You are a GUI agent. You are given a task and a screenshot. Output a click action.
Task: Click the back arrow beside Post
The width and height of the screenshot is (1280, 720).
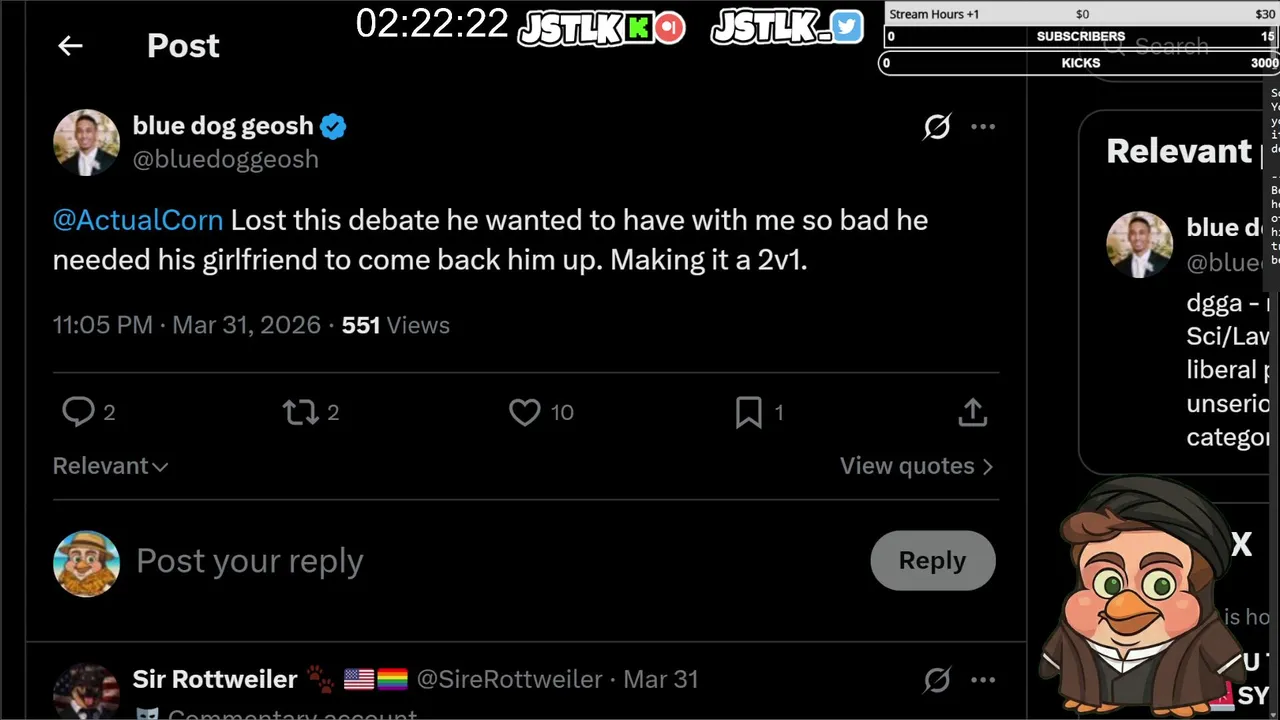pos(70,46)
